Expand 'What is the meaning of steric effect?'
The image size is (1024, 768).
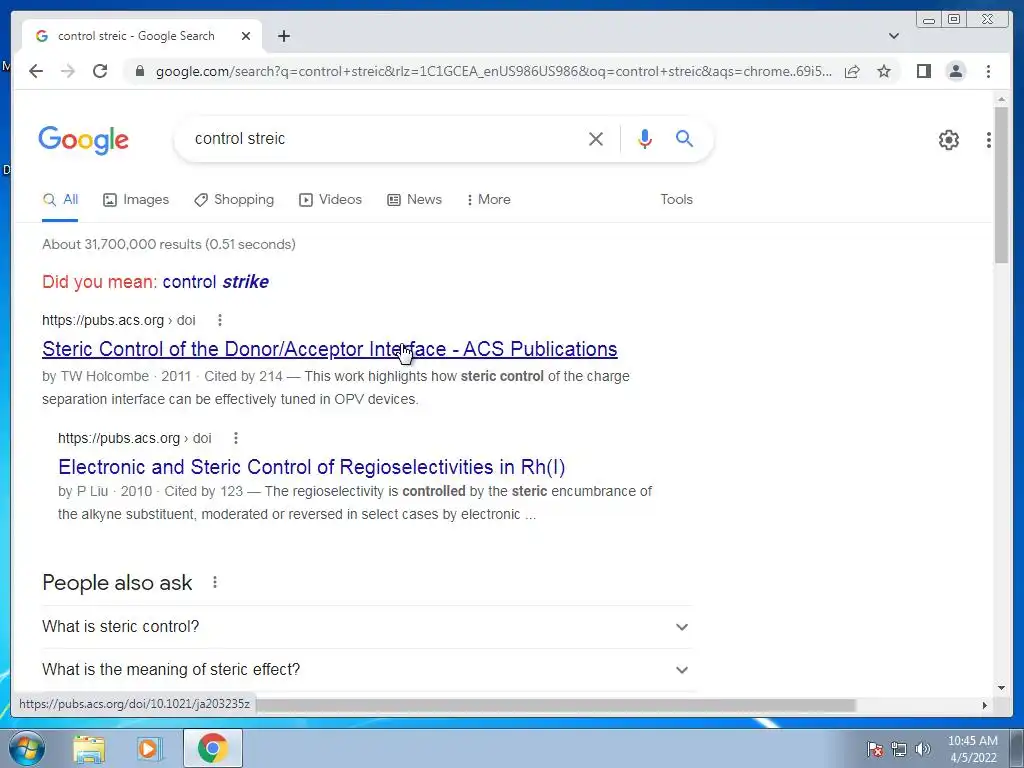point(366,670)
